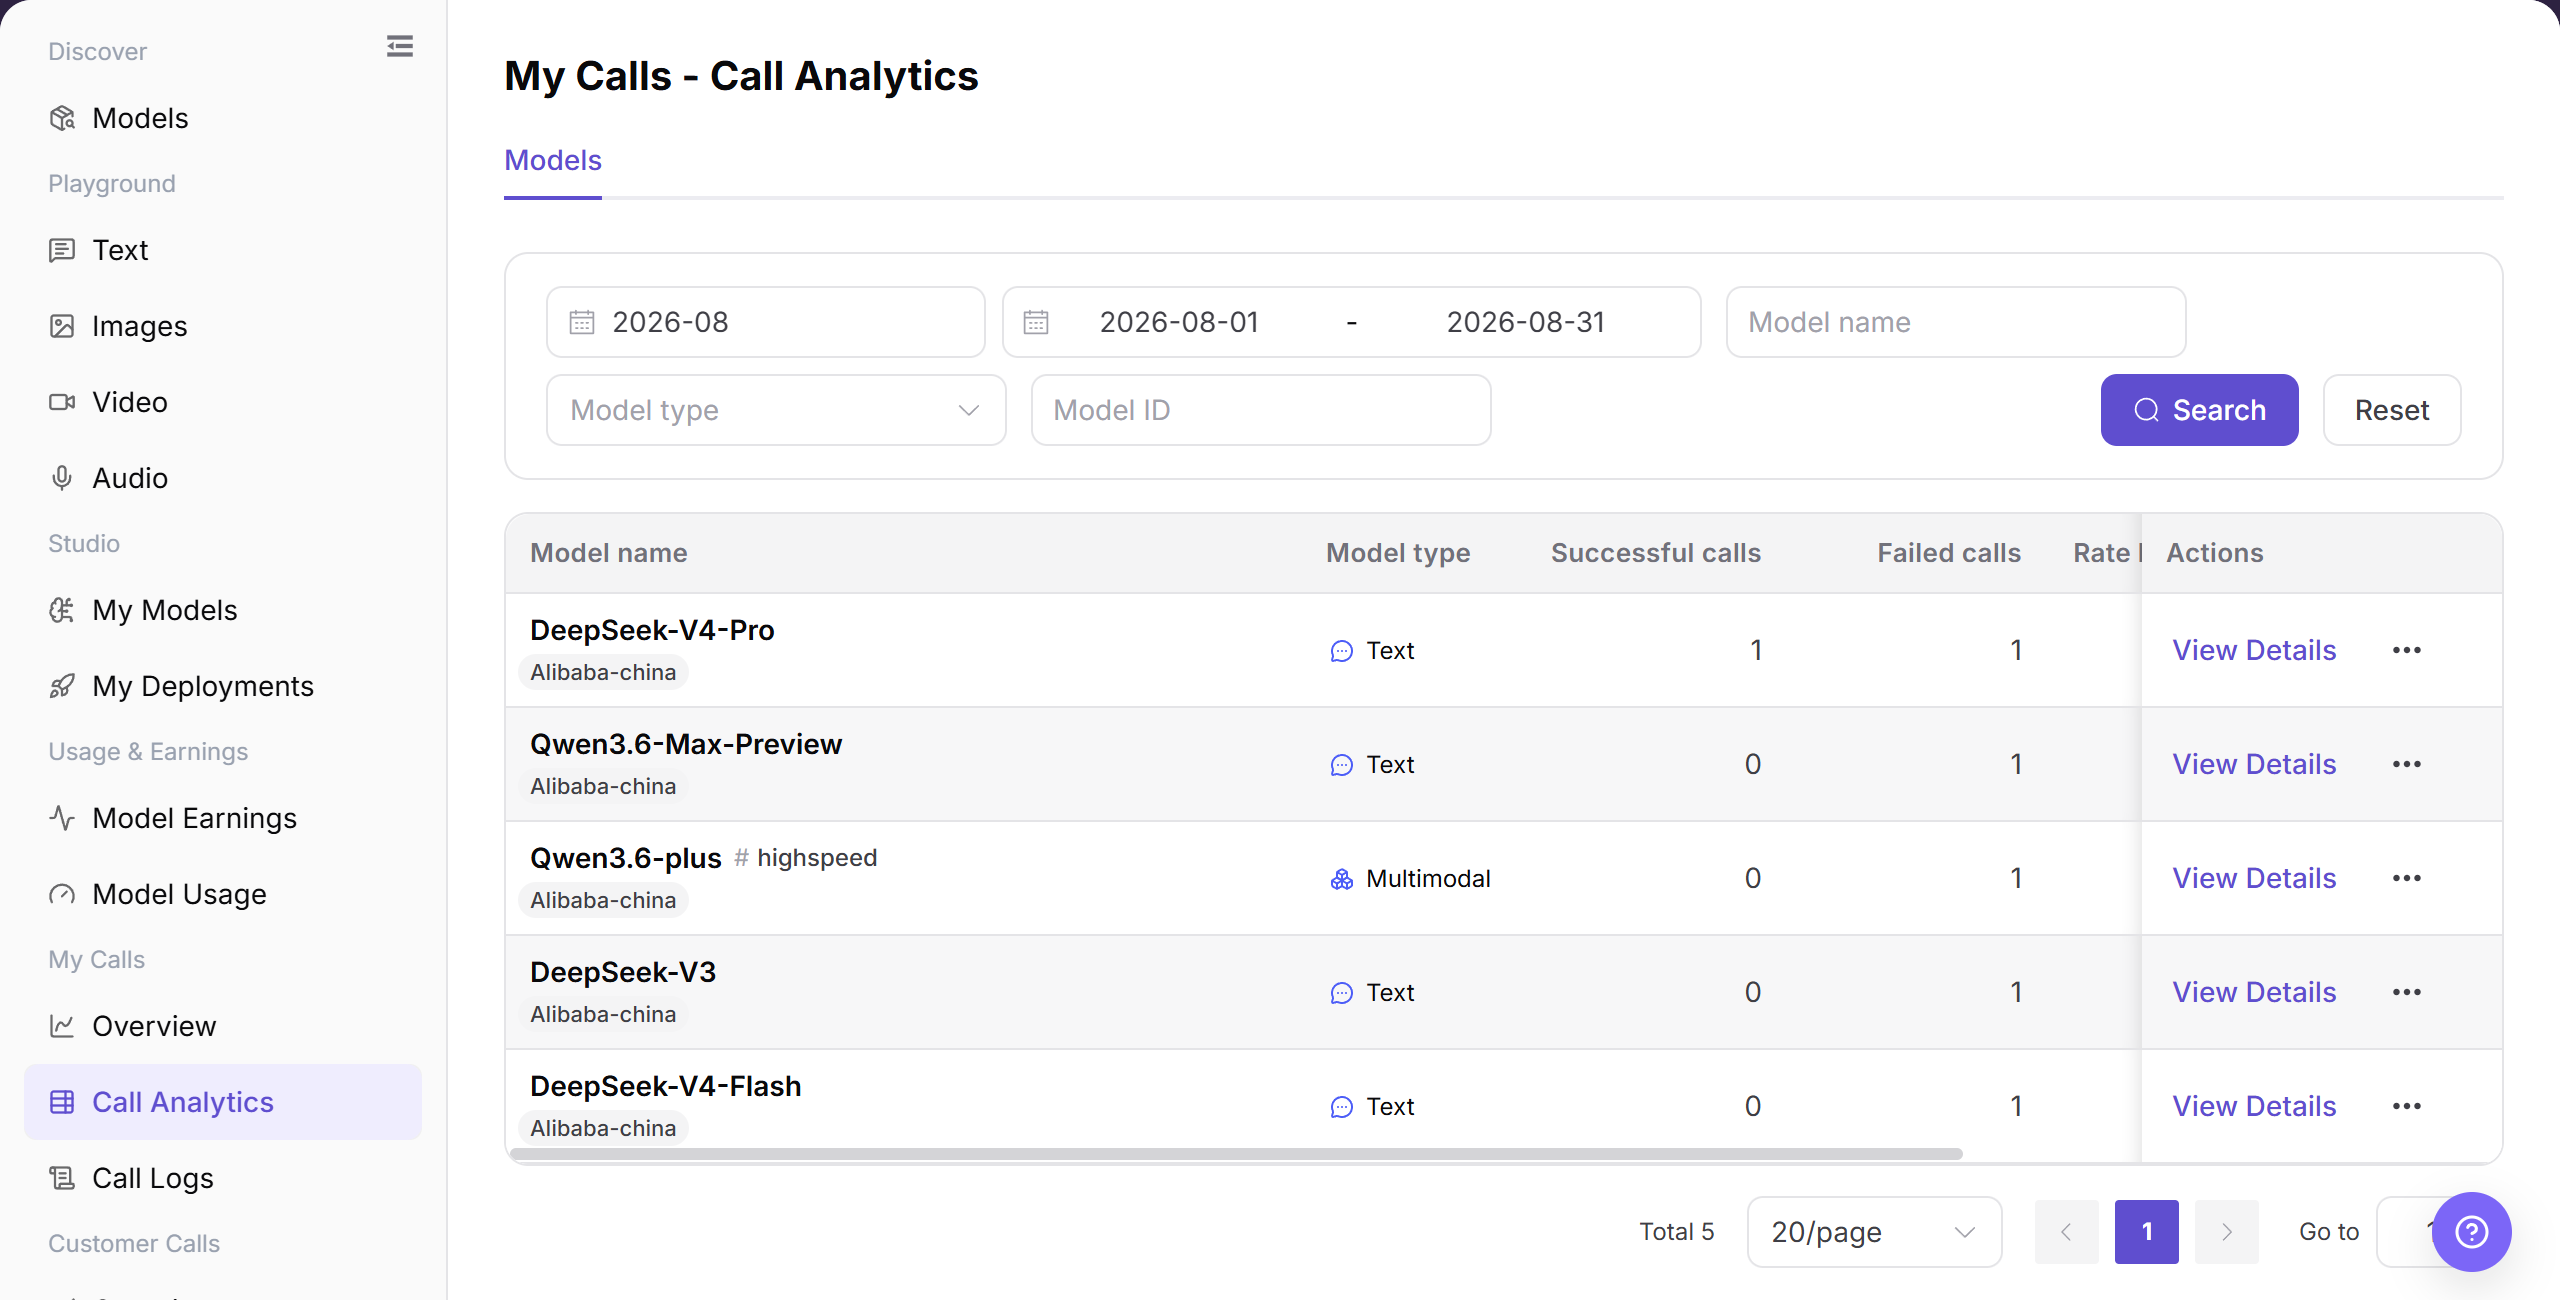
Task: Click the Text playground chat icon
Action: 62,250
